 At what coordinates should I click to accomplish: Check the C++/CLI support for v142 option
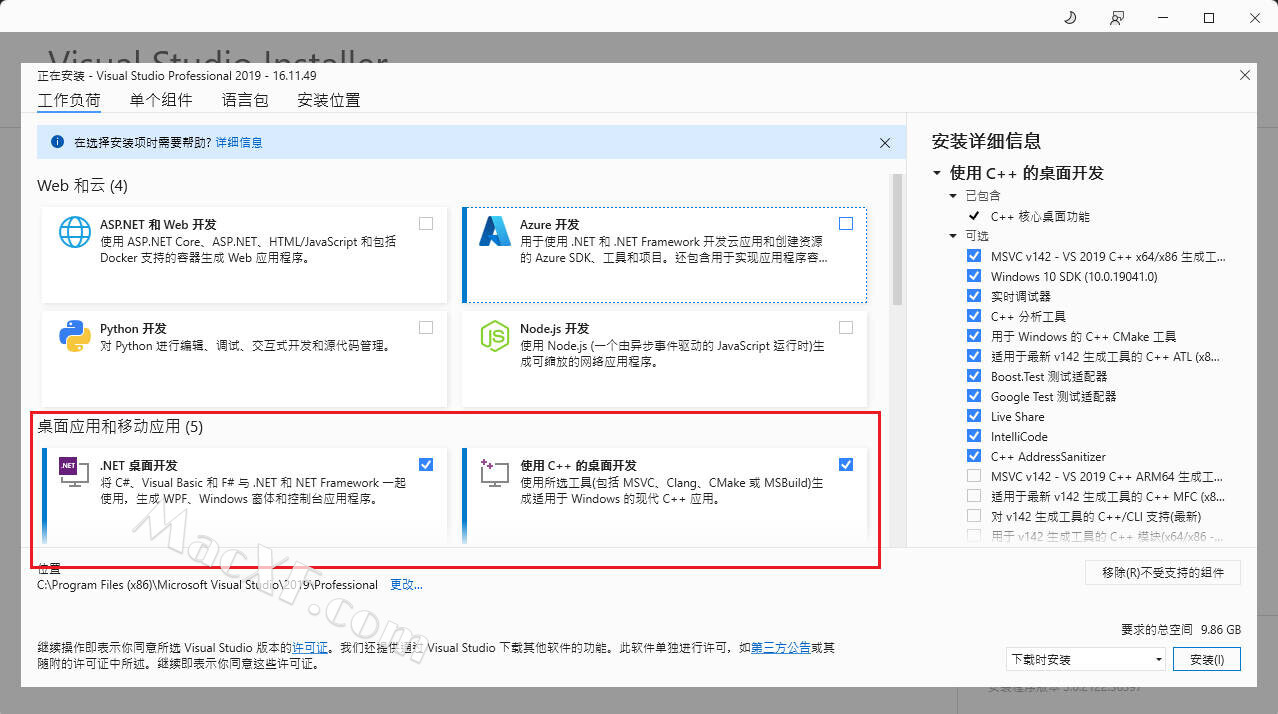click(974, 516)
